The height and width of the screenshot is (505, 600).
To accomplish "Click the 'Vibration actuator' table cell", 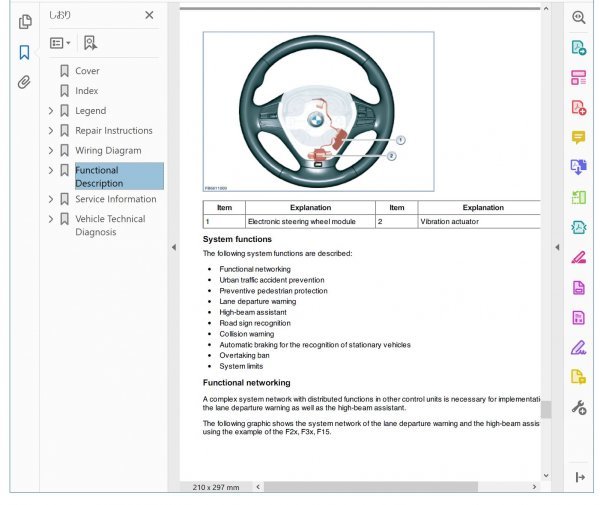I will pos(479,222).
